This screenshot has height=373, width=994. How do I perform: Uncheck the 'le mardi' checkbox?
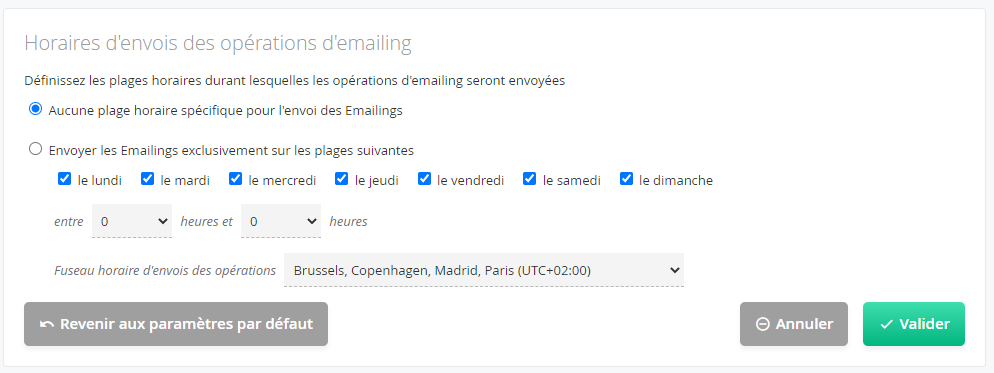[x=147, y=179]
